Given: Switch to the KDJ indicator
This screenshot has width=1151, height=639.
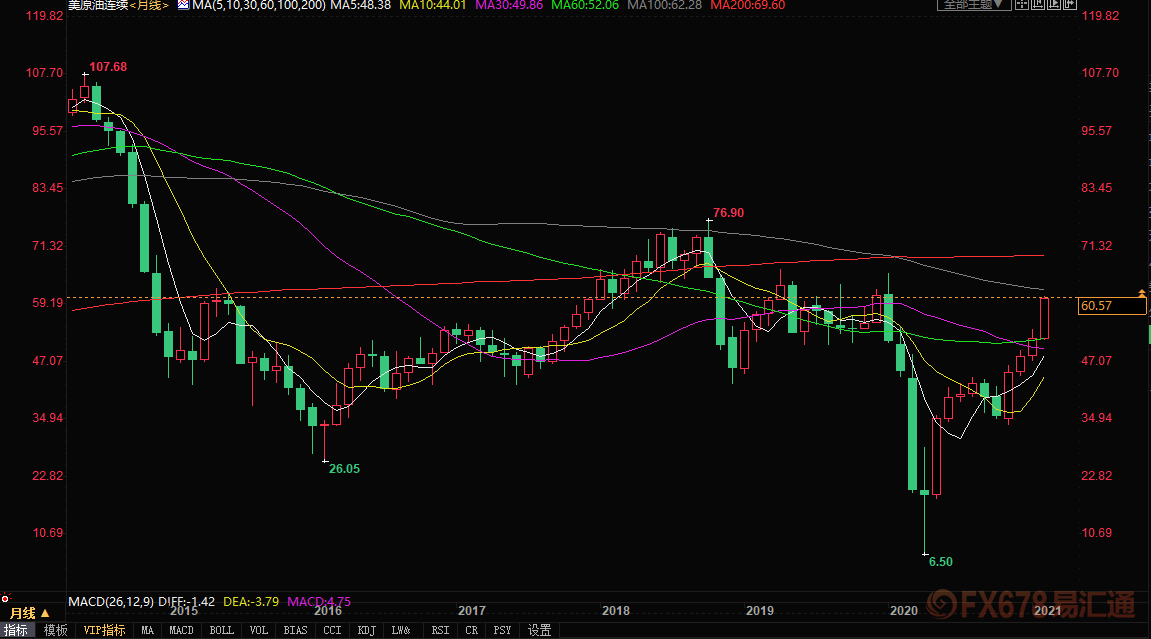Looking at the screenshot, I should click(x=367, y=630).
